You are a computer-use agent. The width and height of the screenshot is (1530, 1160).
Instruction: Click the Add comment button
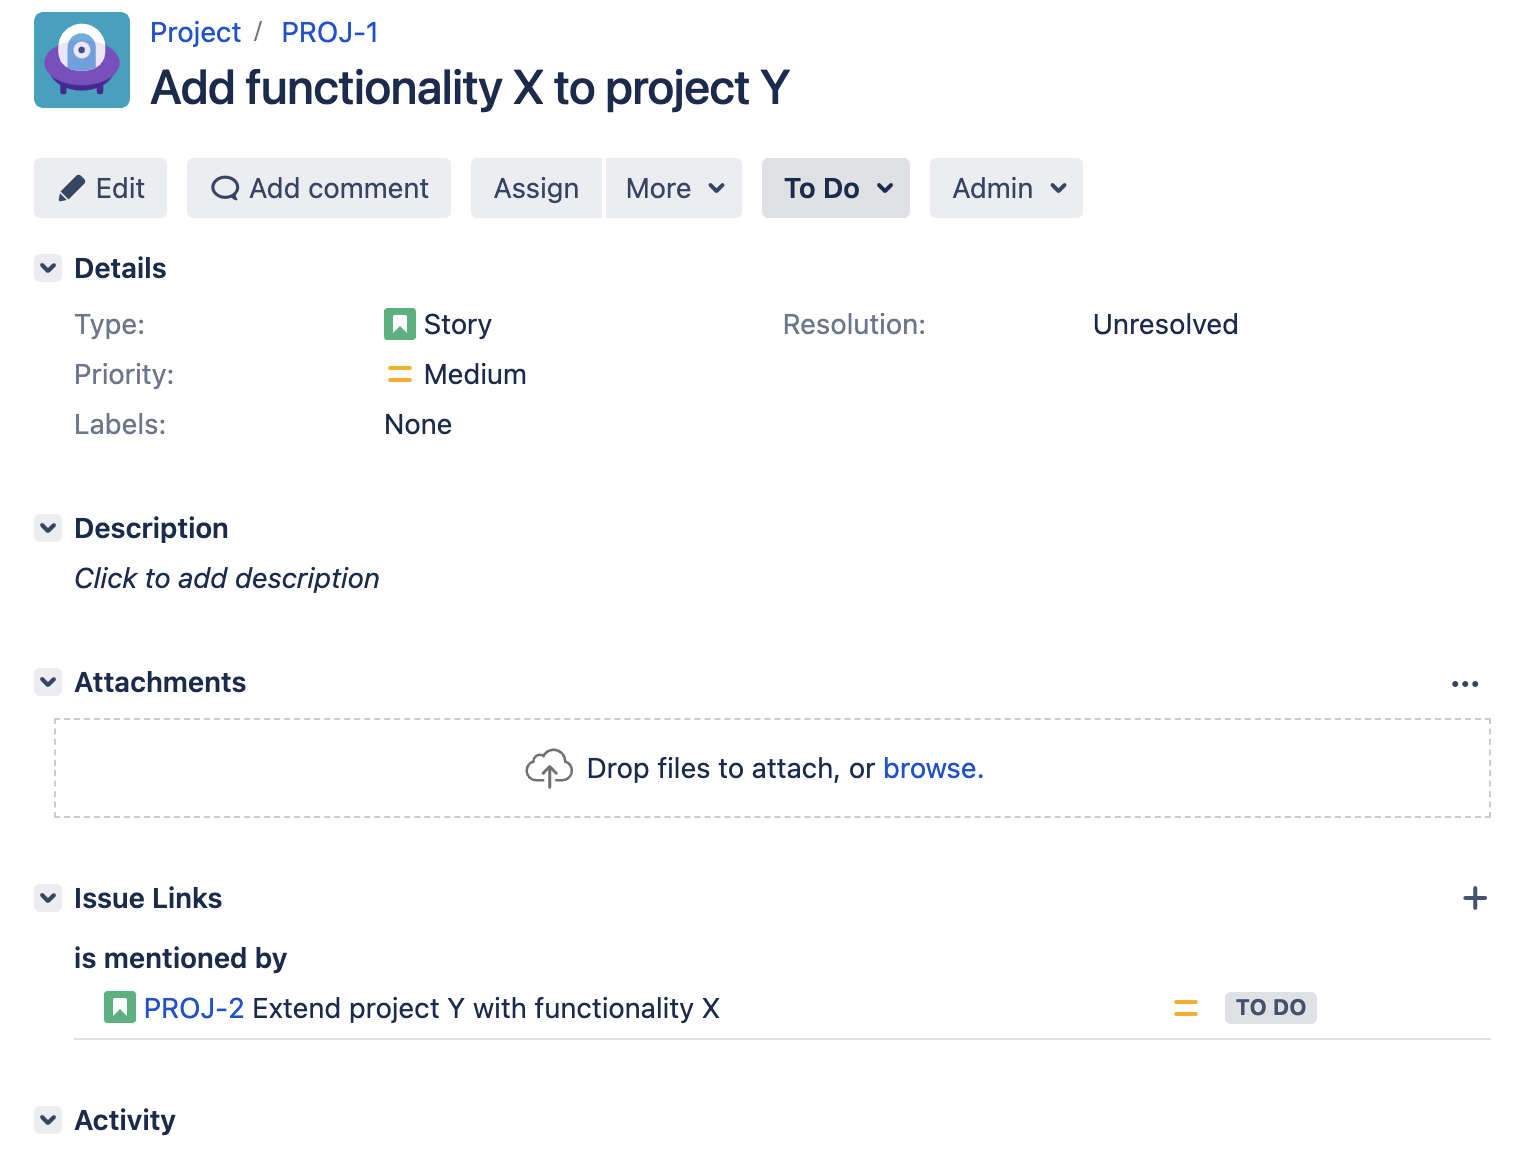(x=319, y=188)
